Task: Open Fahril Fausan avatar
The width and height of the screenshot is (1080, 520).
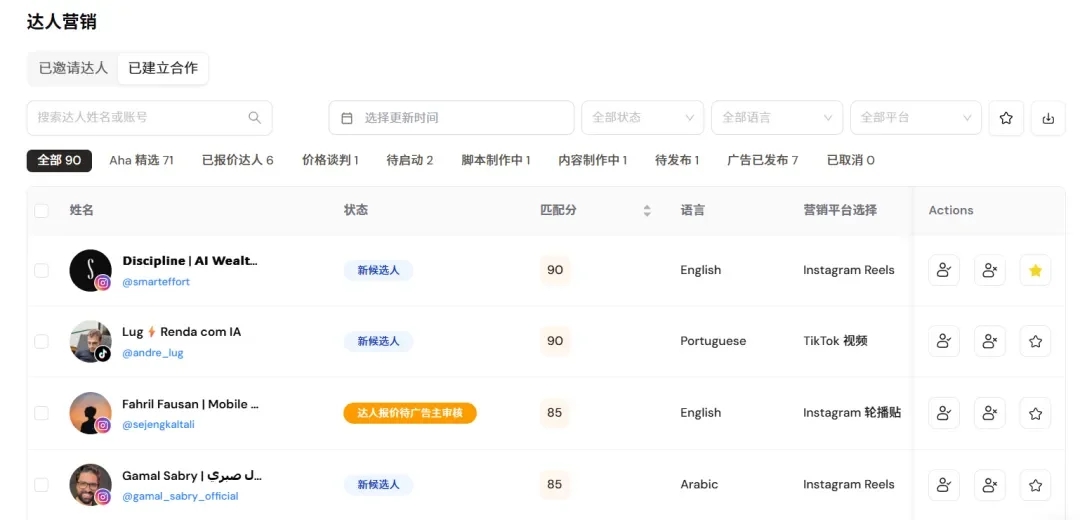Action: (90, 413)
